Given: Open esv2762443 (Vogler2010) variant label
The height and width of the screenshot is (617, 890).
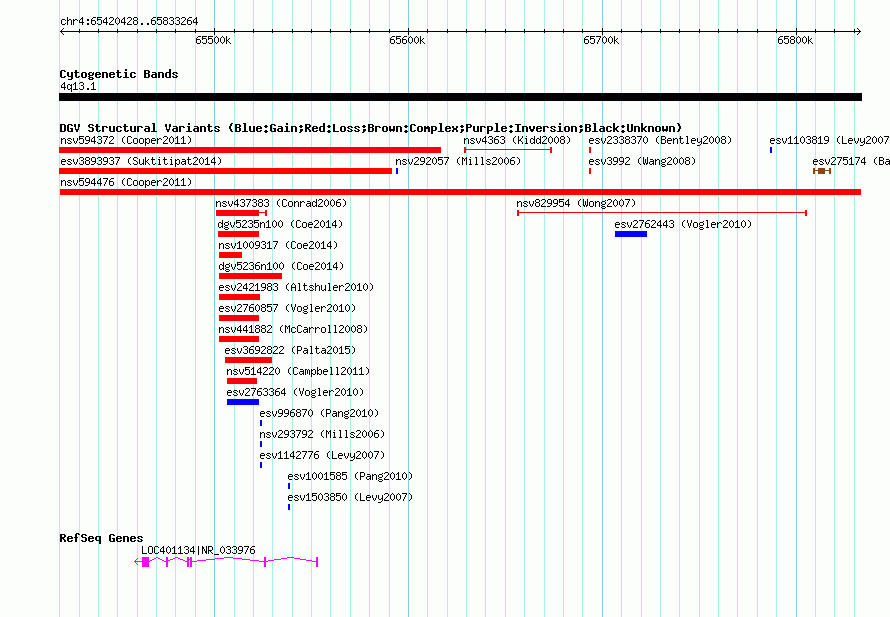Looking at the screenshot, I should 683,224.
